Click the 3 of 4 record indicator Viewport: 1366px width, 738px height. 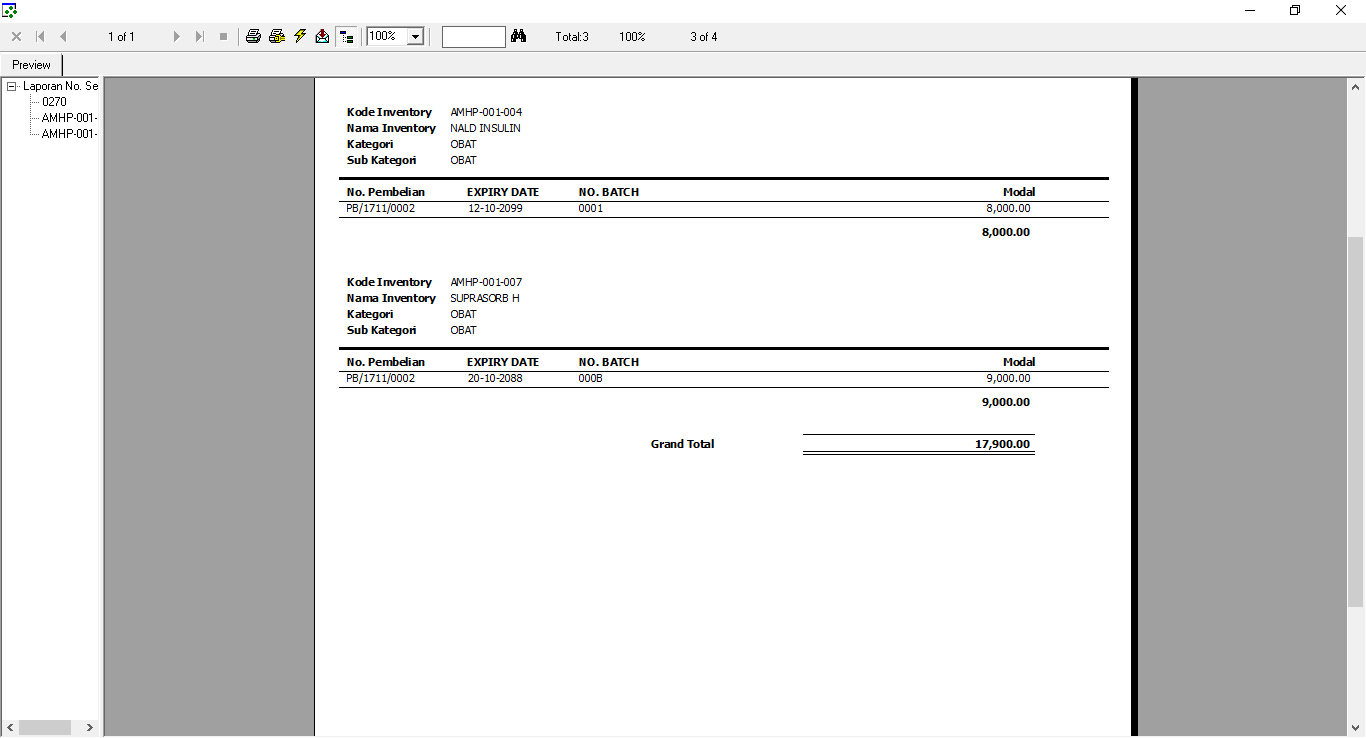[704, 37]
